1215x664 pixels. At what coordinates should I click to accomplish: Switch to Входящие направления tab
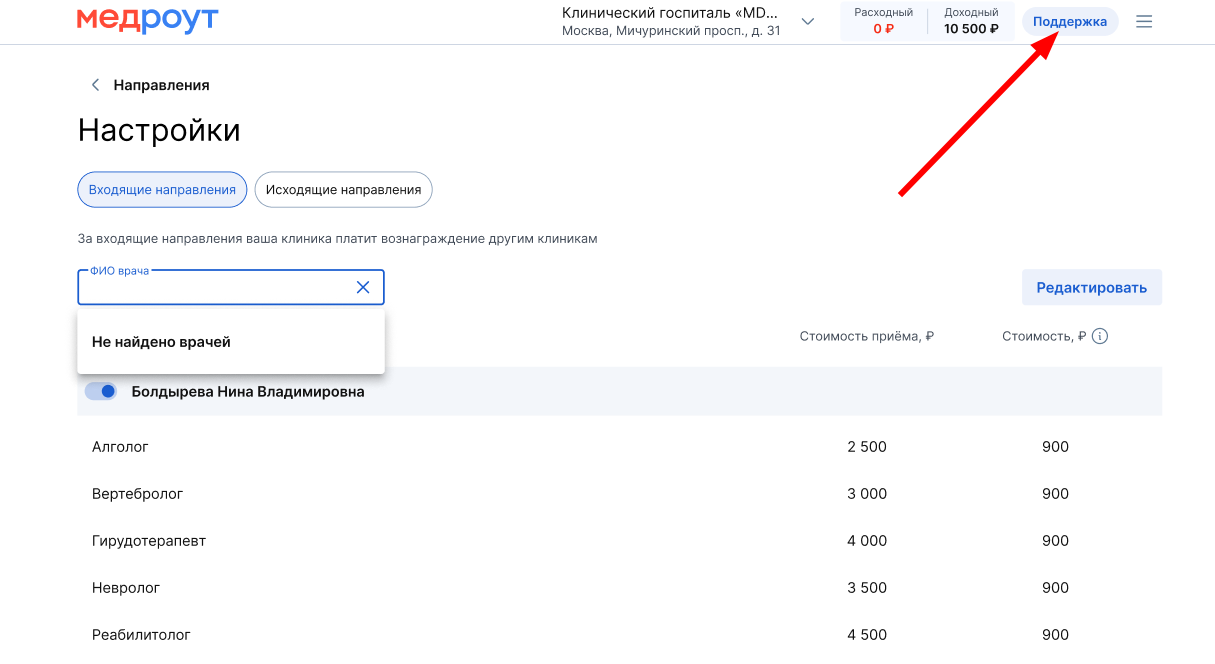[x=162, y=190]
